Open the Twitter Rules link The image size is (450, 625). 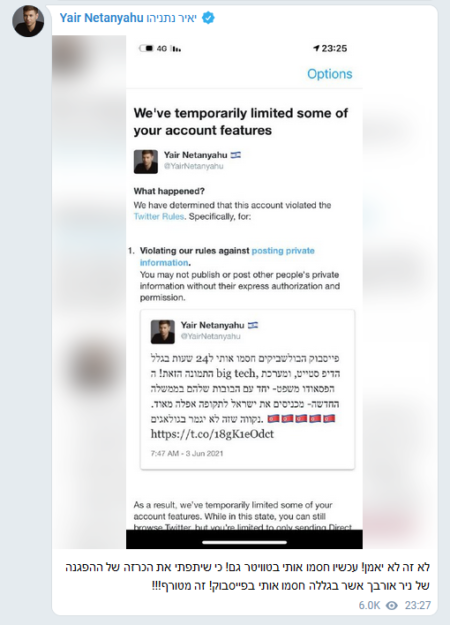[x=159, y=216]
